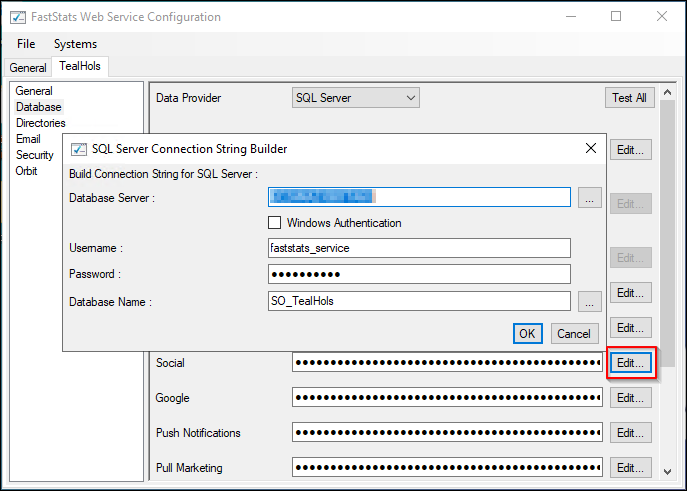Image resolution: width=687 pixels, height=491 pixels.
Task: Close the FastStats Web Service Configuration window
Action: [x=662, y=17]
